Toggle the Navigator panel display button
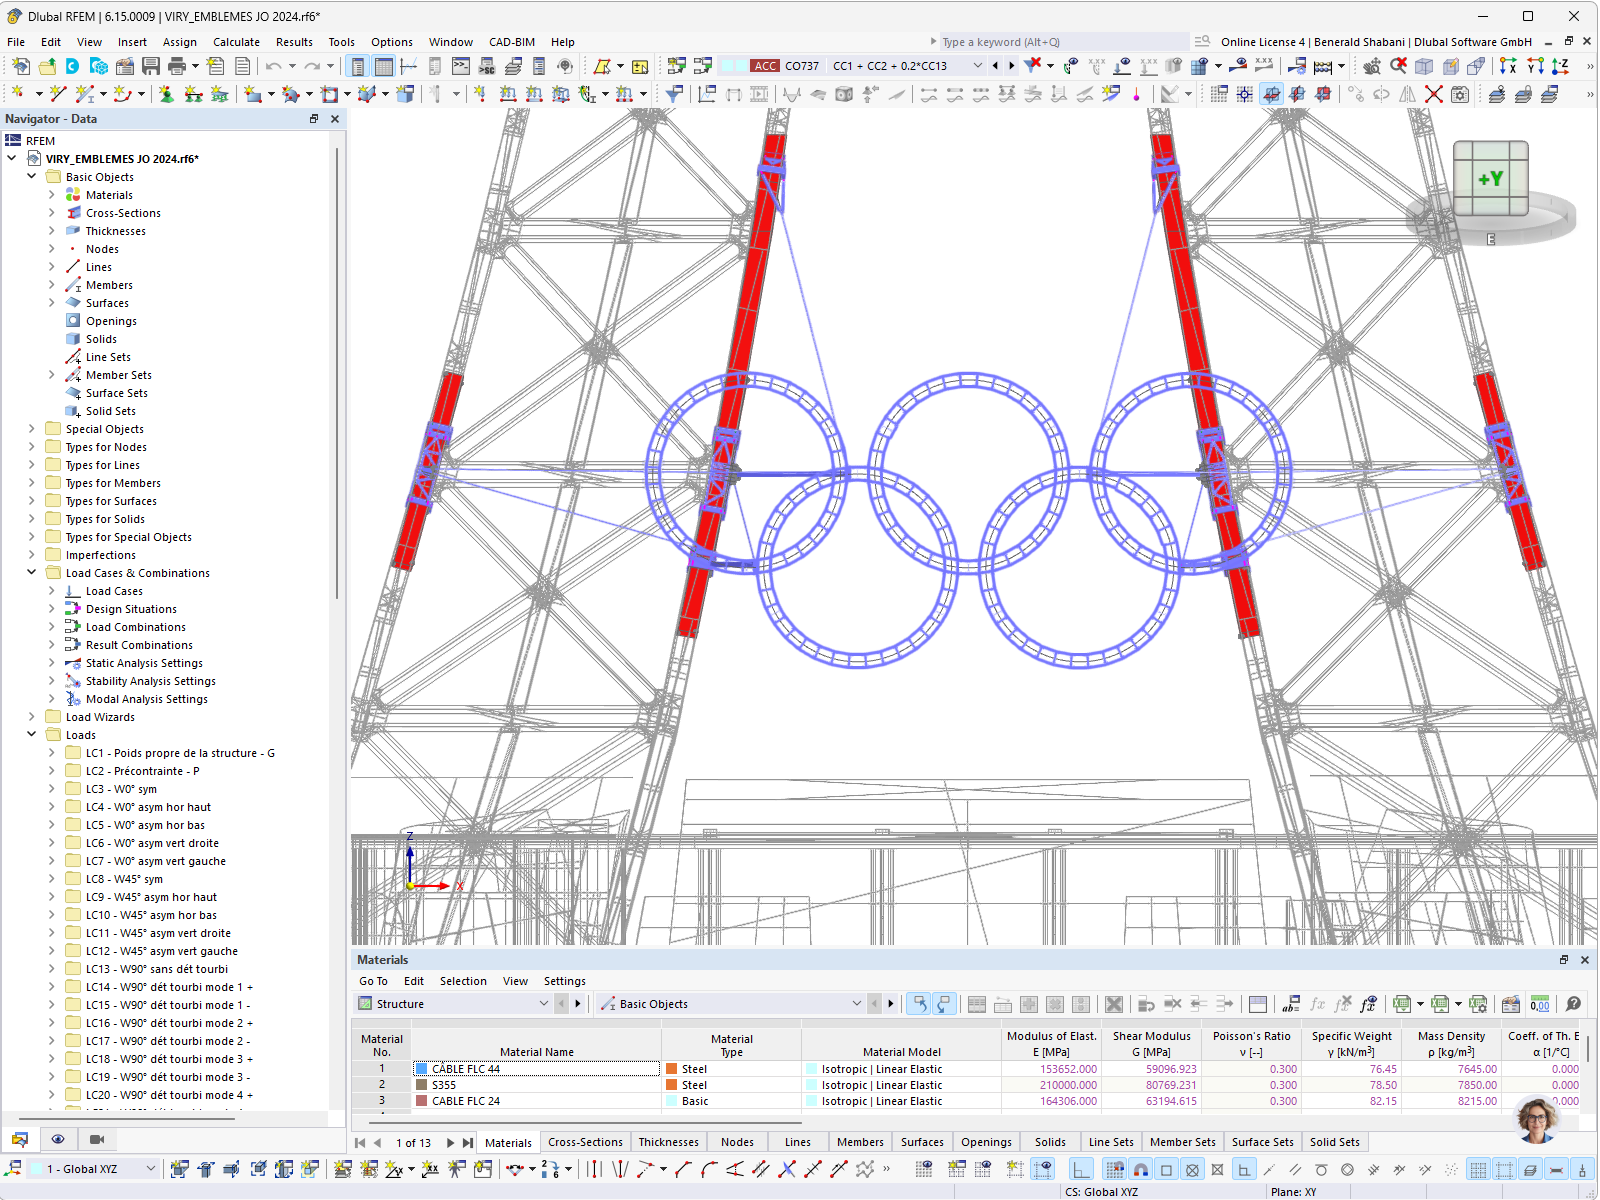Viewport: 1600px width, 1200px height. pos(357,66)
